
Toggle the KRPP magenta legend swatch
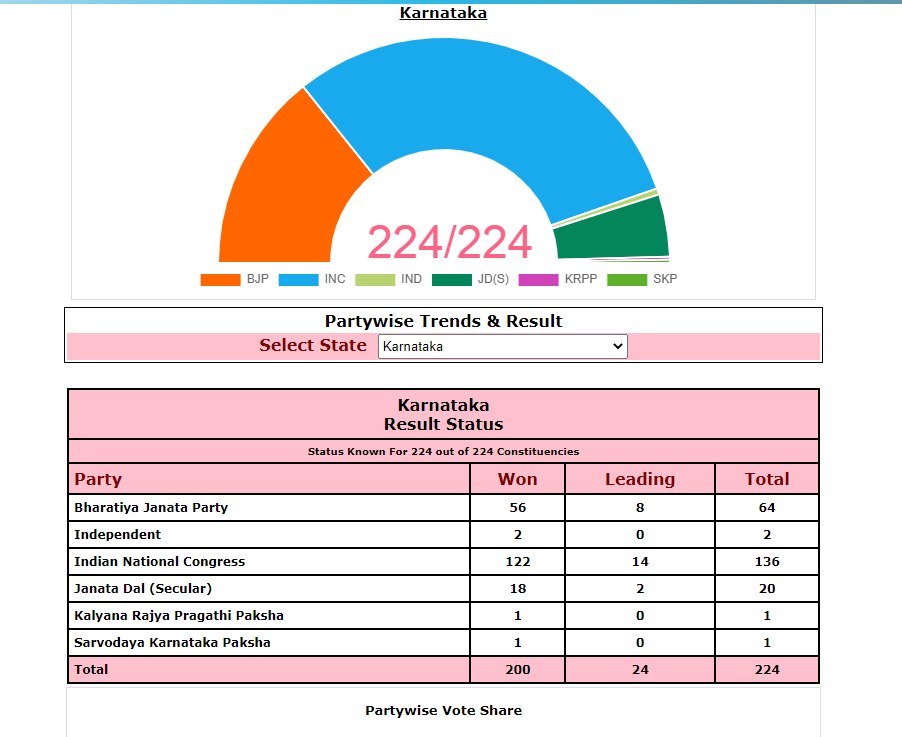538,280
